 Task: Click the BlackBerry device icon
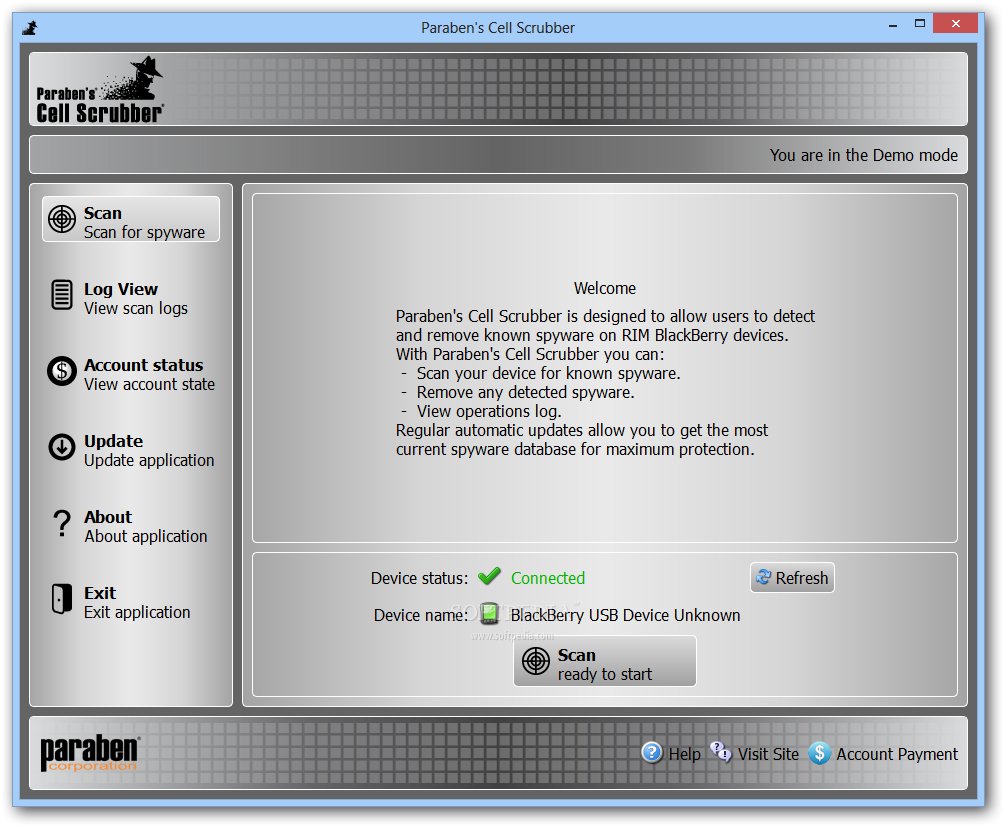(x=490, y=613)
